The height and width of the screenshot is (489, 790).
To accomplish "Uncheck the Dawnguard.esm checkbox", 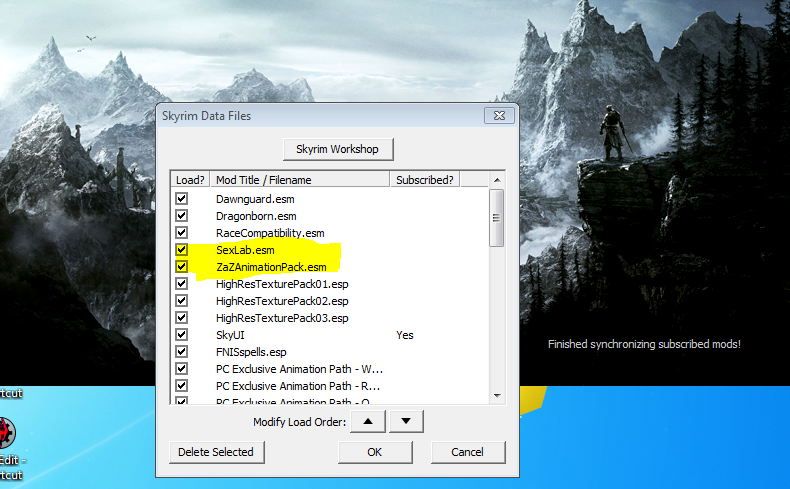I will 181,199.
